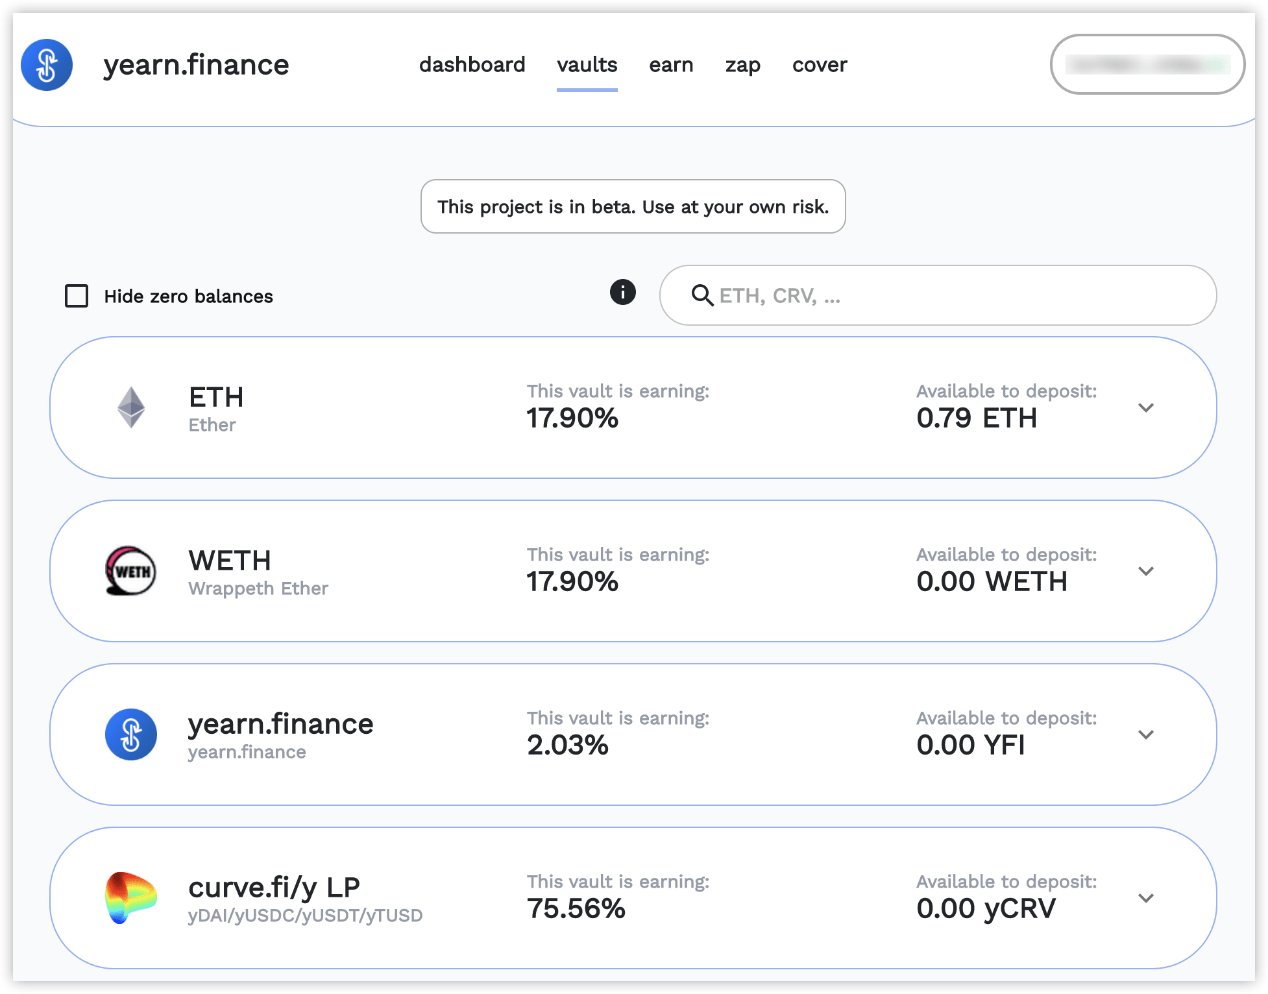
Task: Click the YFI vault blue icon
Action: [131, 735]
